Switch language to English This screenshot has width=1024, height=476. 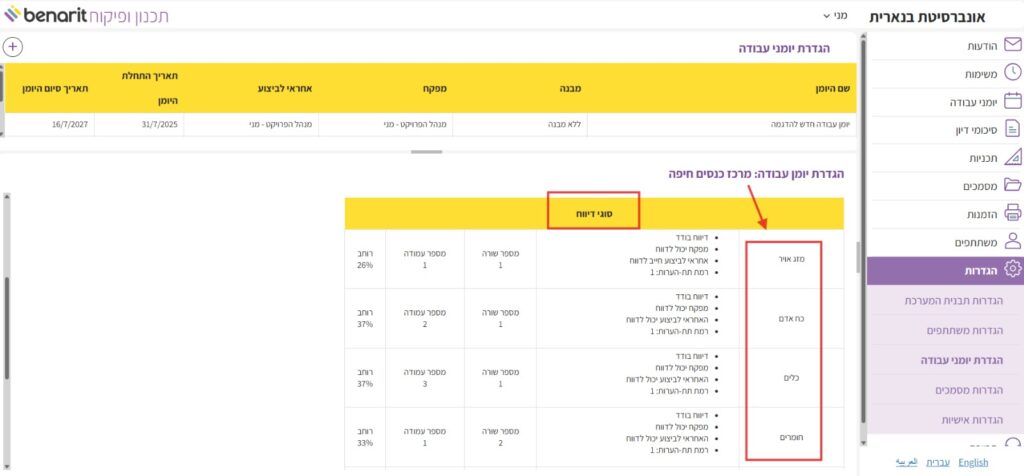point(972,462)
